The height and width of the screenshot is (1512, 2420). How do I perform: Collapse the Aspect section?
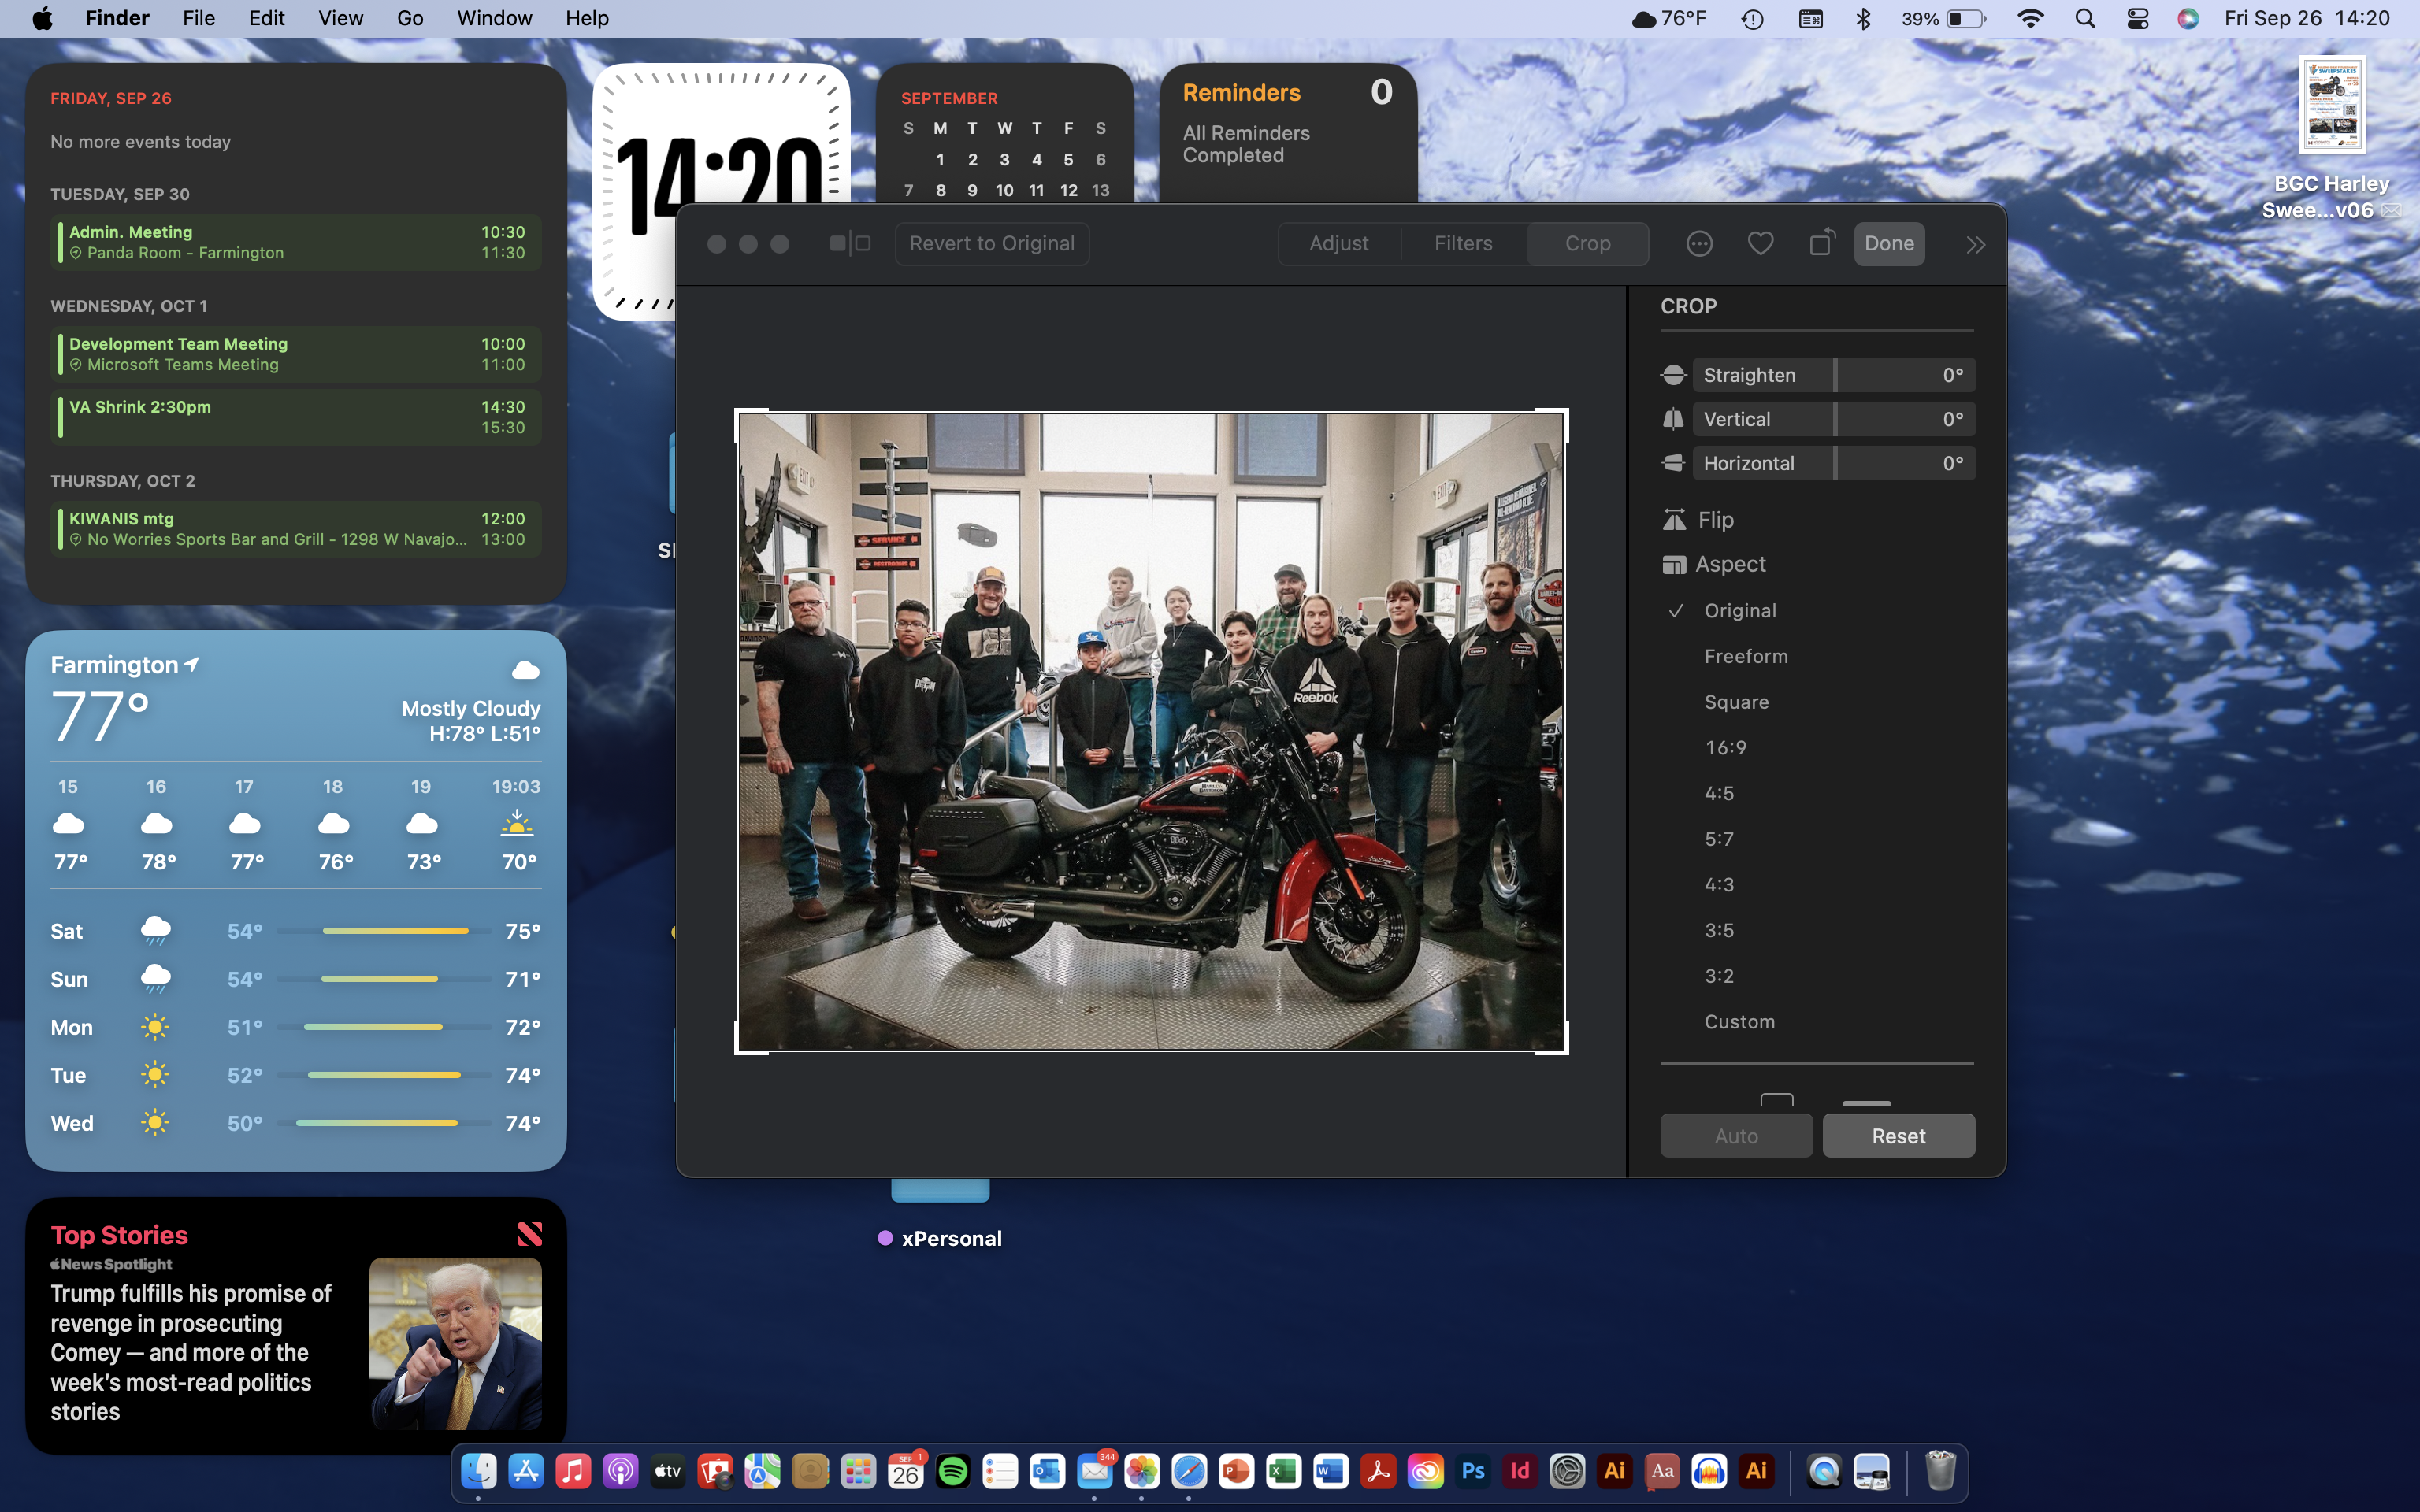1729,564
